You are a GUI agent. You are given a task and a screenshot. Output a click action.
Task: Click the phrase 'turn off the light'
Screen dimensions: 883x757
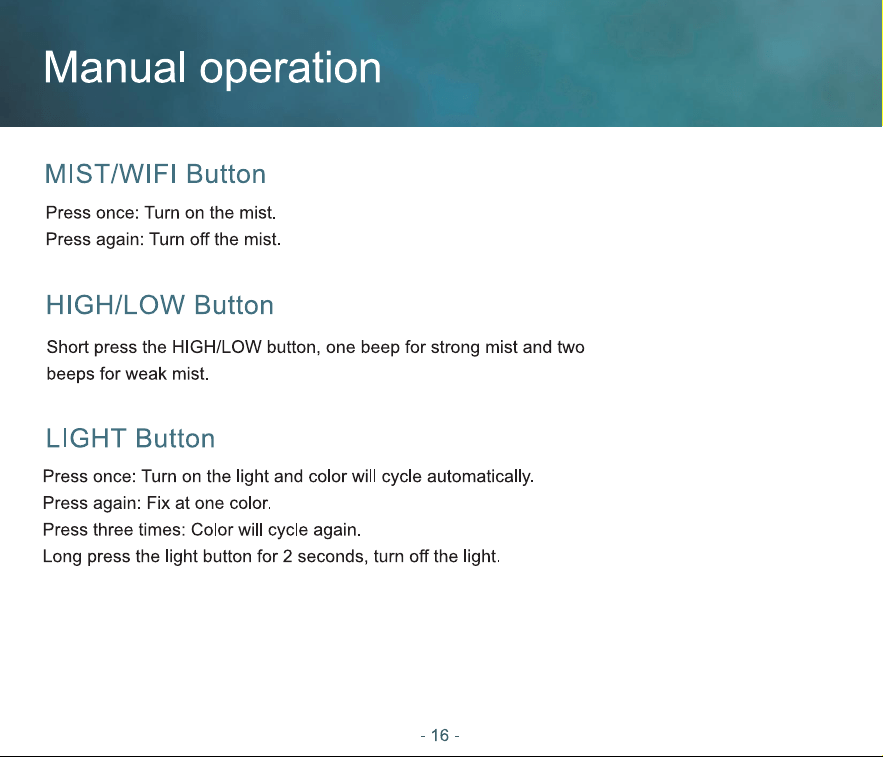436,556
